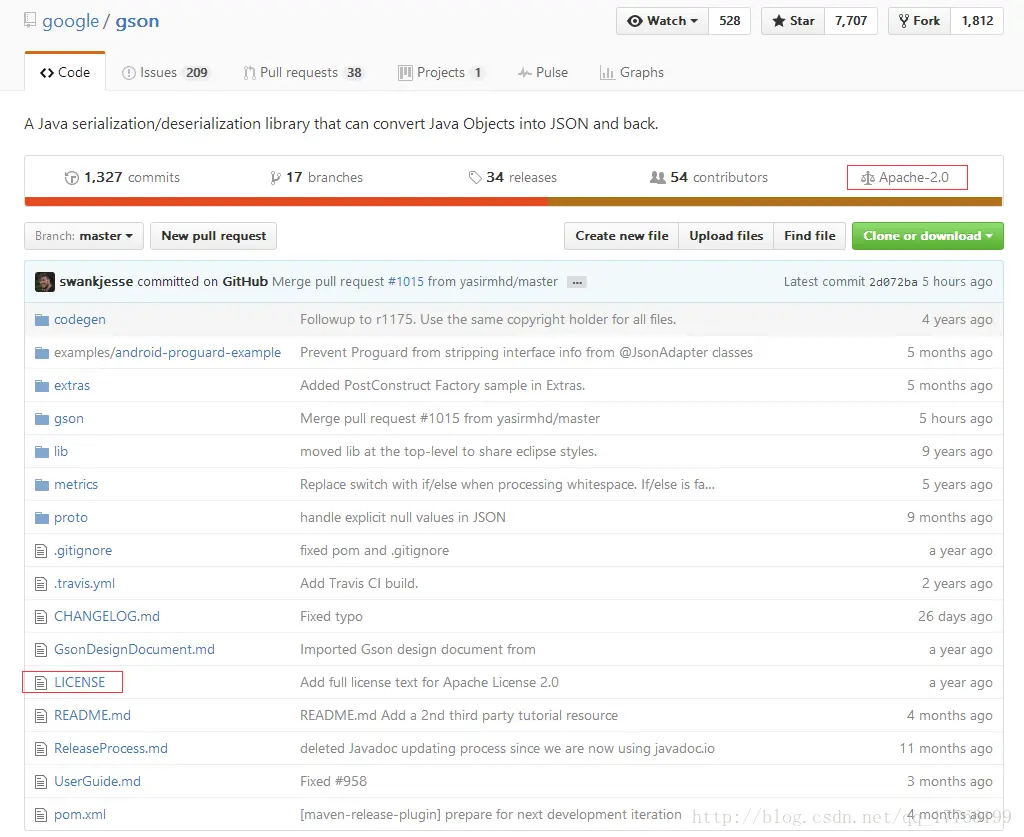
Task: Click the lib folder icon
Action: pyautogui.click(x=42, y=452)
